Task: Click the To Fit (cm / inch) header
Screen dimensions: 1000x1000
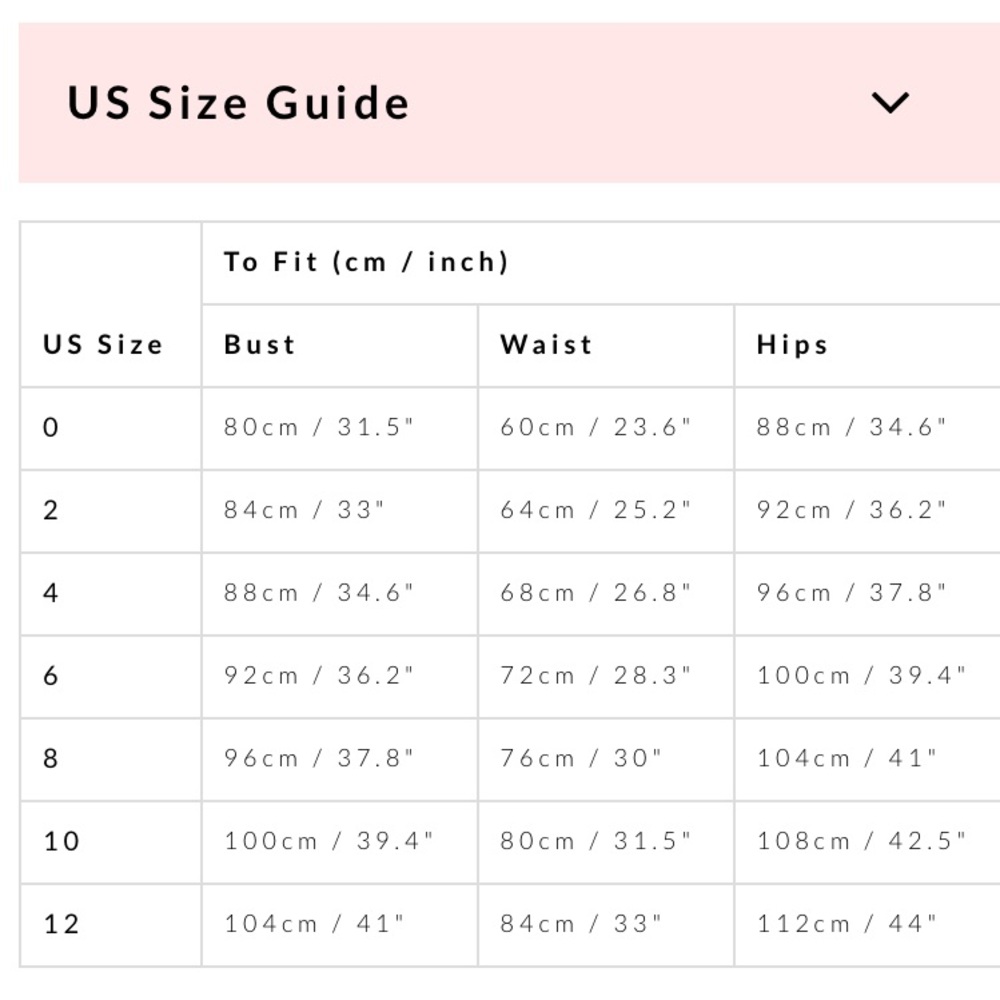Action: click(366, 262)
